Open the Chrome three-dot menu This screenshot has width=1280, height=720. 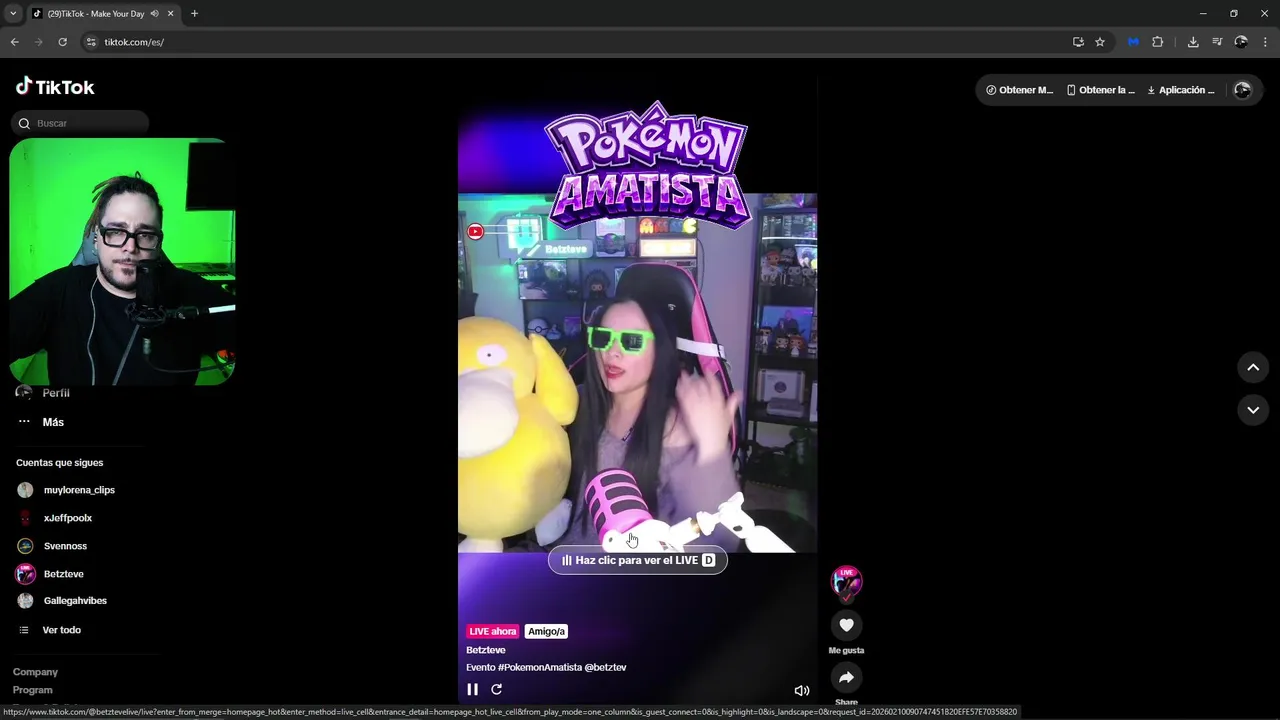[1266, 42]
